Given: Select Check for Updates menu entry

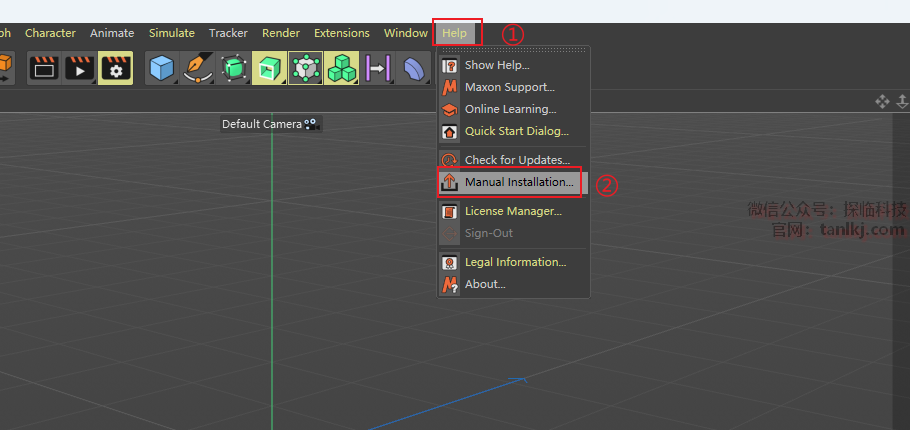Looking at the screenshot, I should pyautogui.click(x=516, y=160).
